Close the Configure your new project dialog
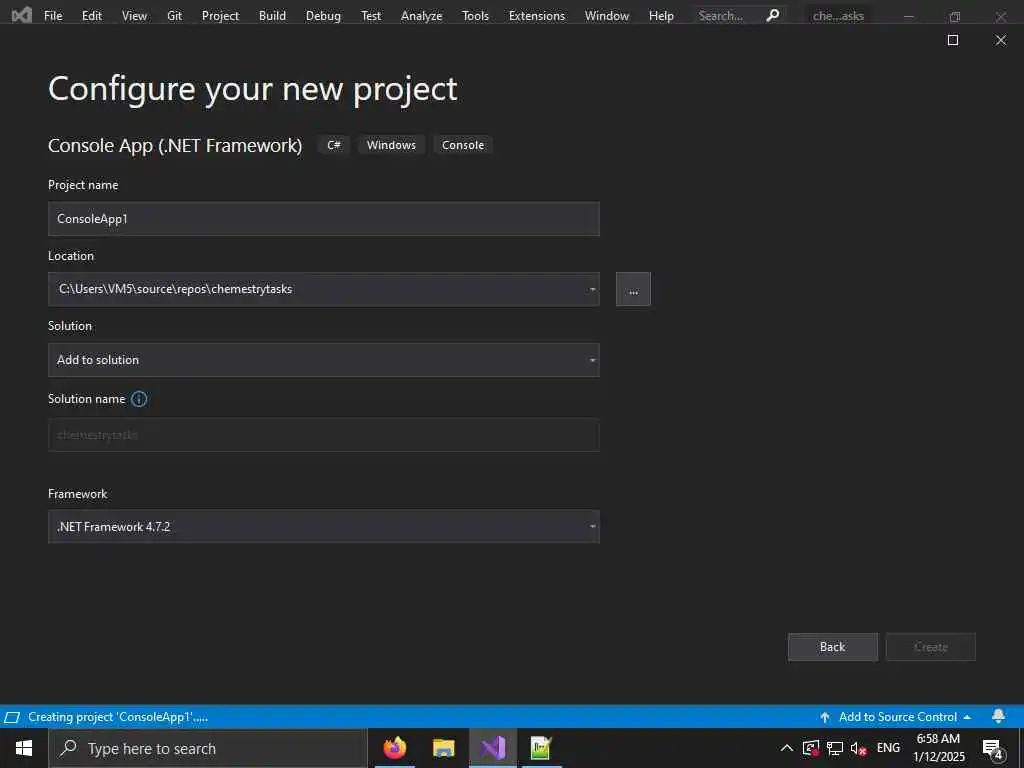The image size is (1024, 768). pos(1000,40)
